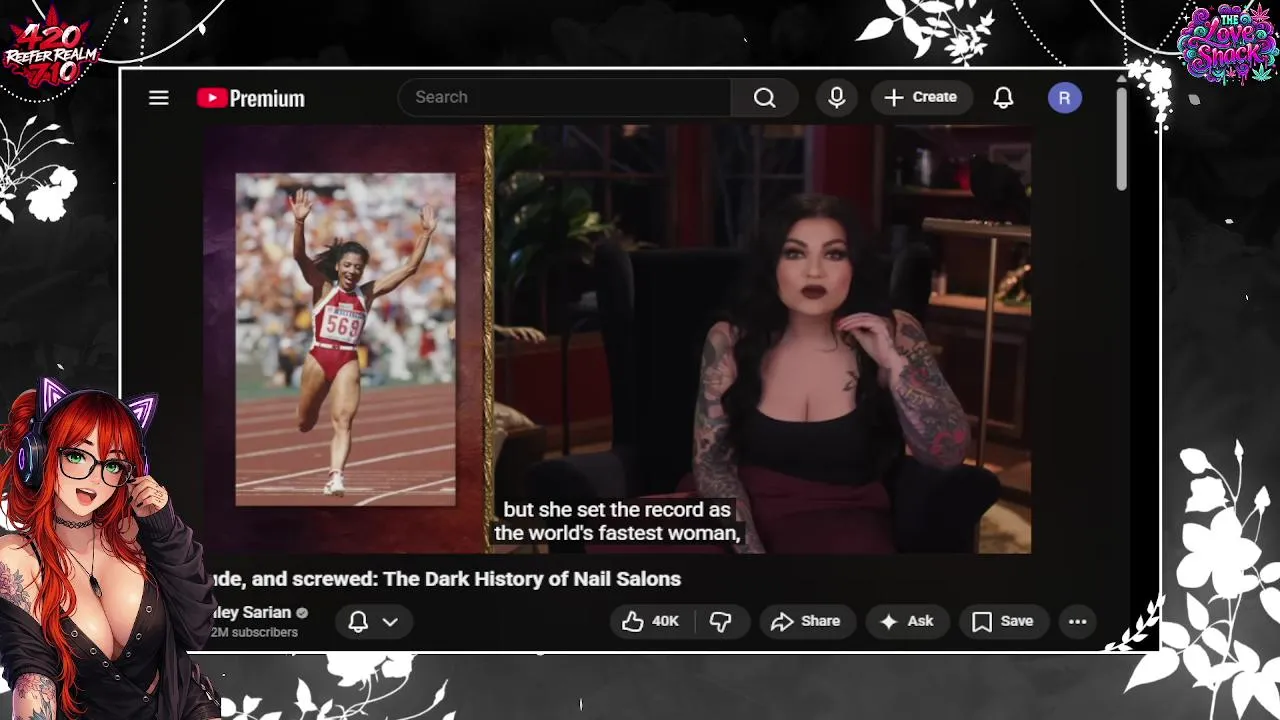Viewport: 1280px width, 720px height.
Task: Open the account avatar 'R' menu
Action: [1064, 98]
